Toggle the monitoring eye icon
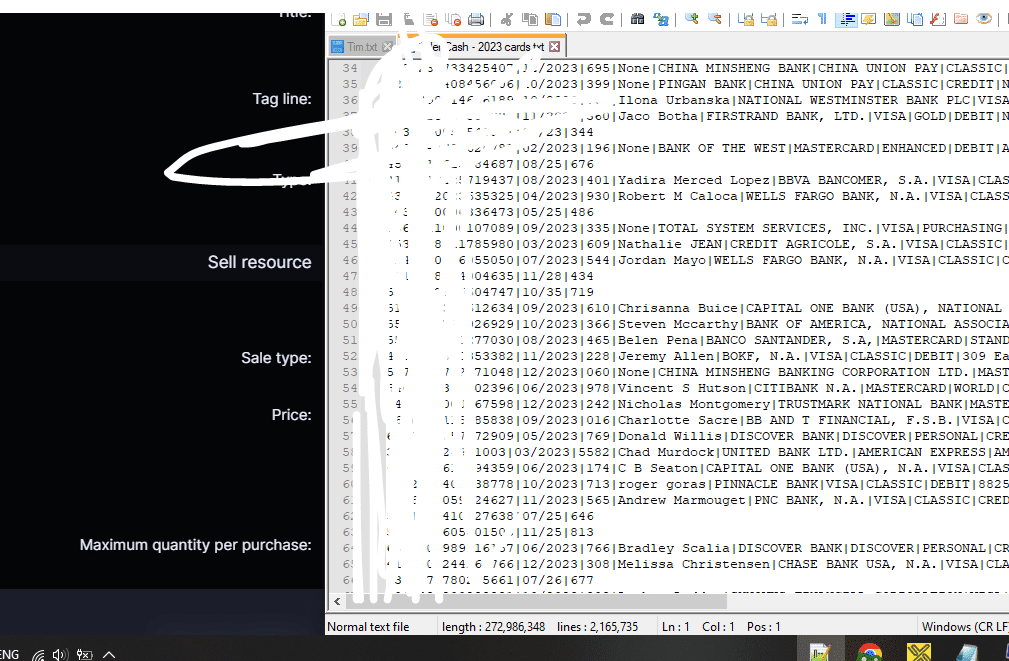Image resolution: width=1009 pixels, height=661 pixels. click(984, 19)
